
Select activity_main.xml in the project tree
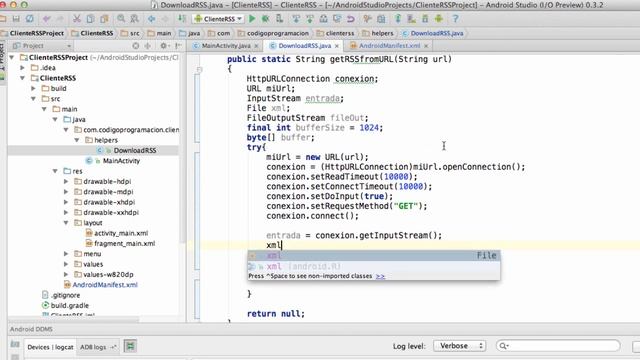point(121,233)
